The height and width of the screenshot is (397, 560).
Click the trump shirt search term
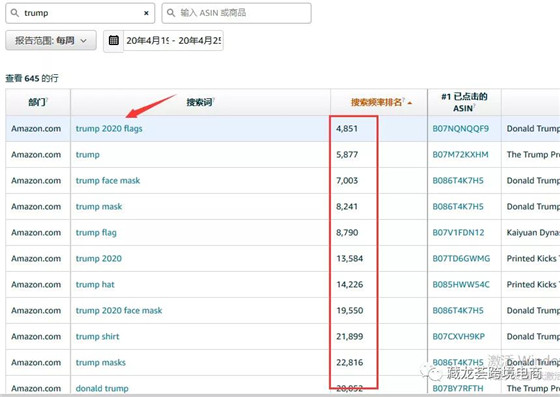tap(98, 337)
